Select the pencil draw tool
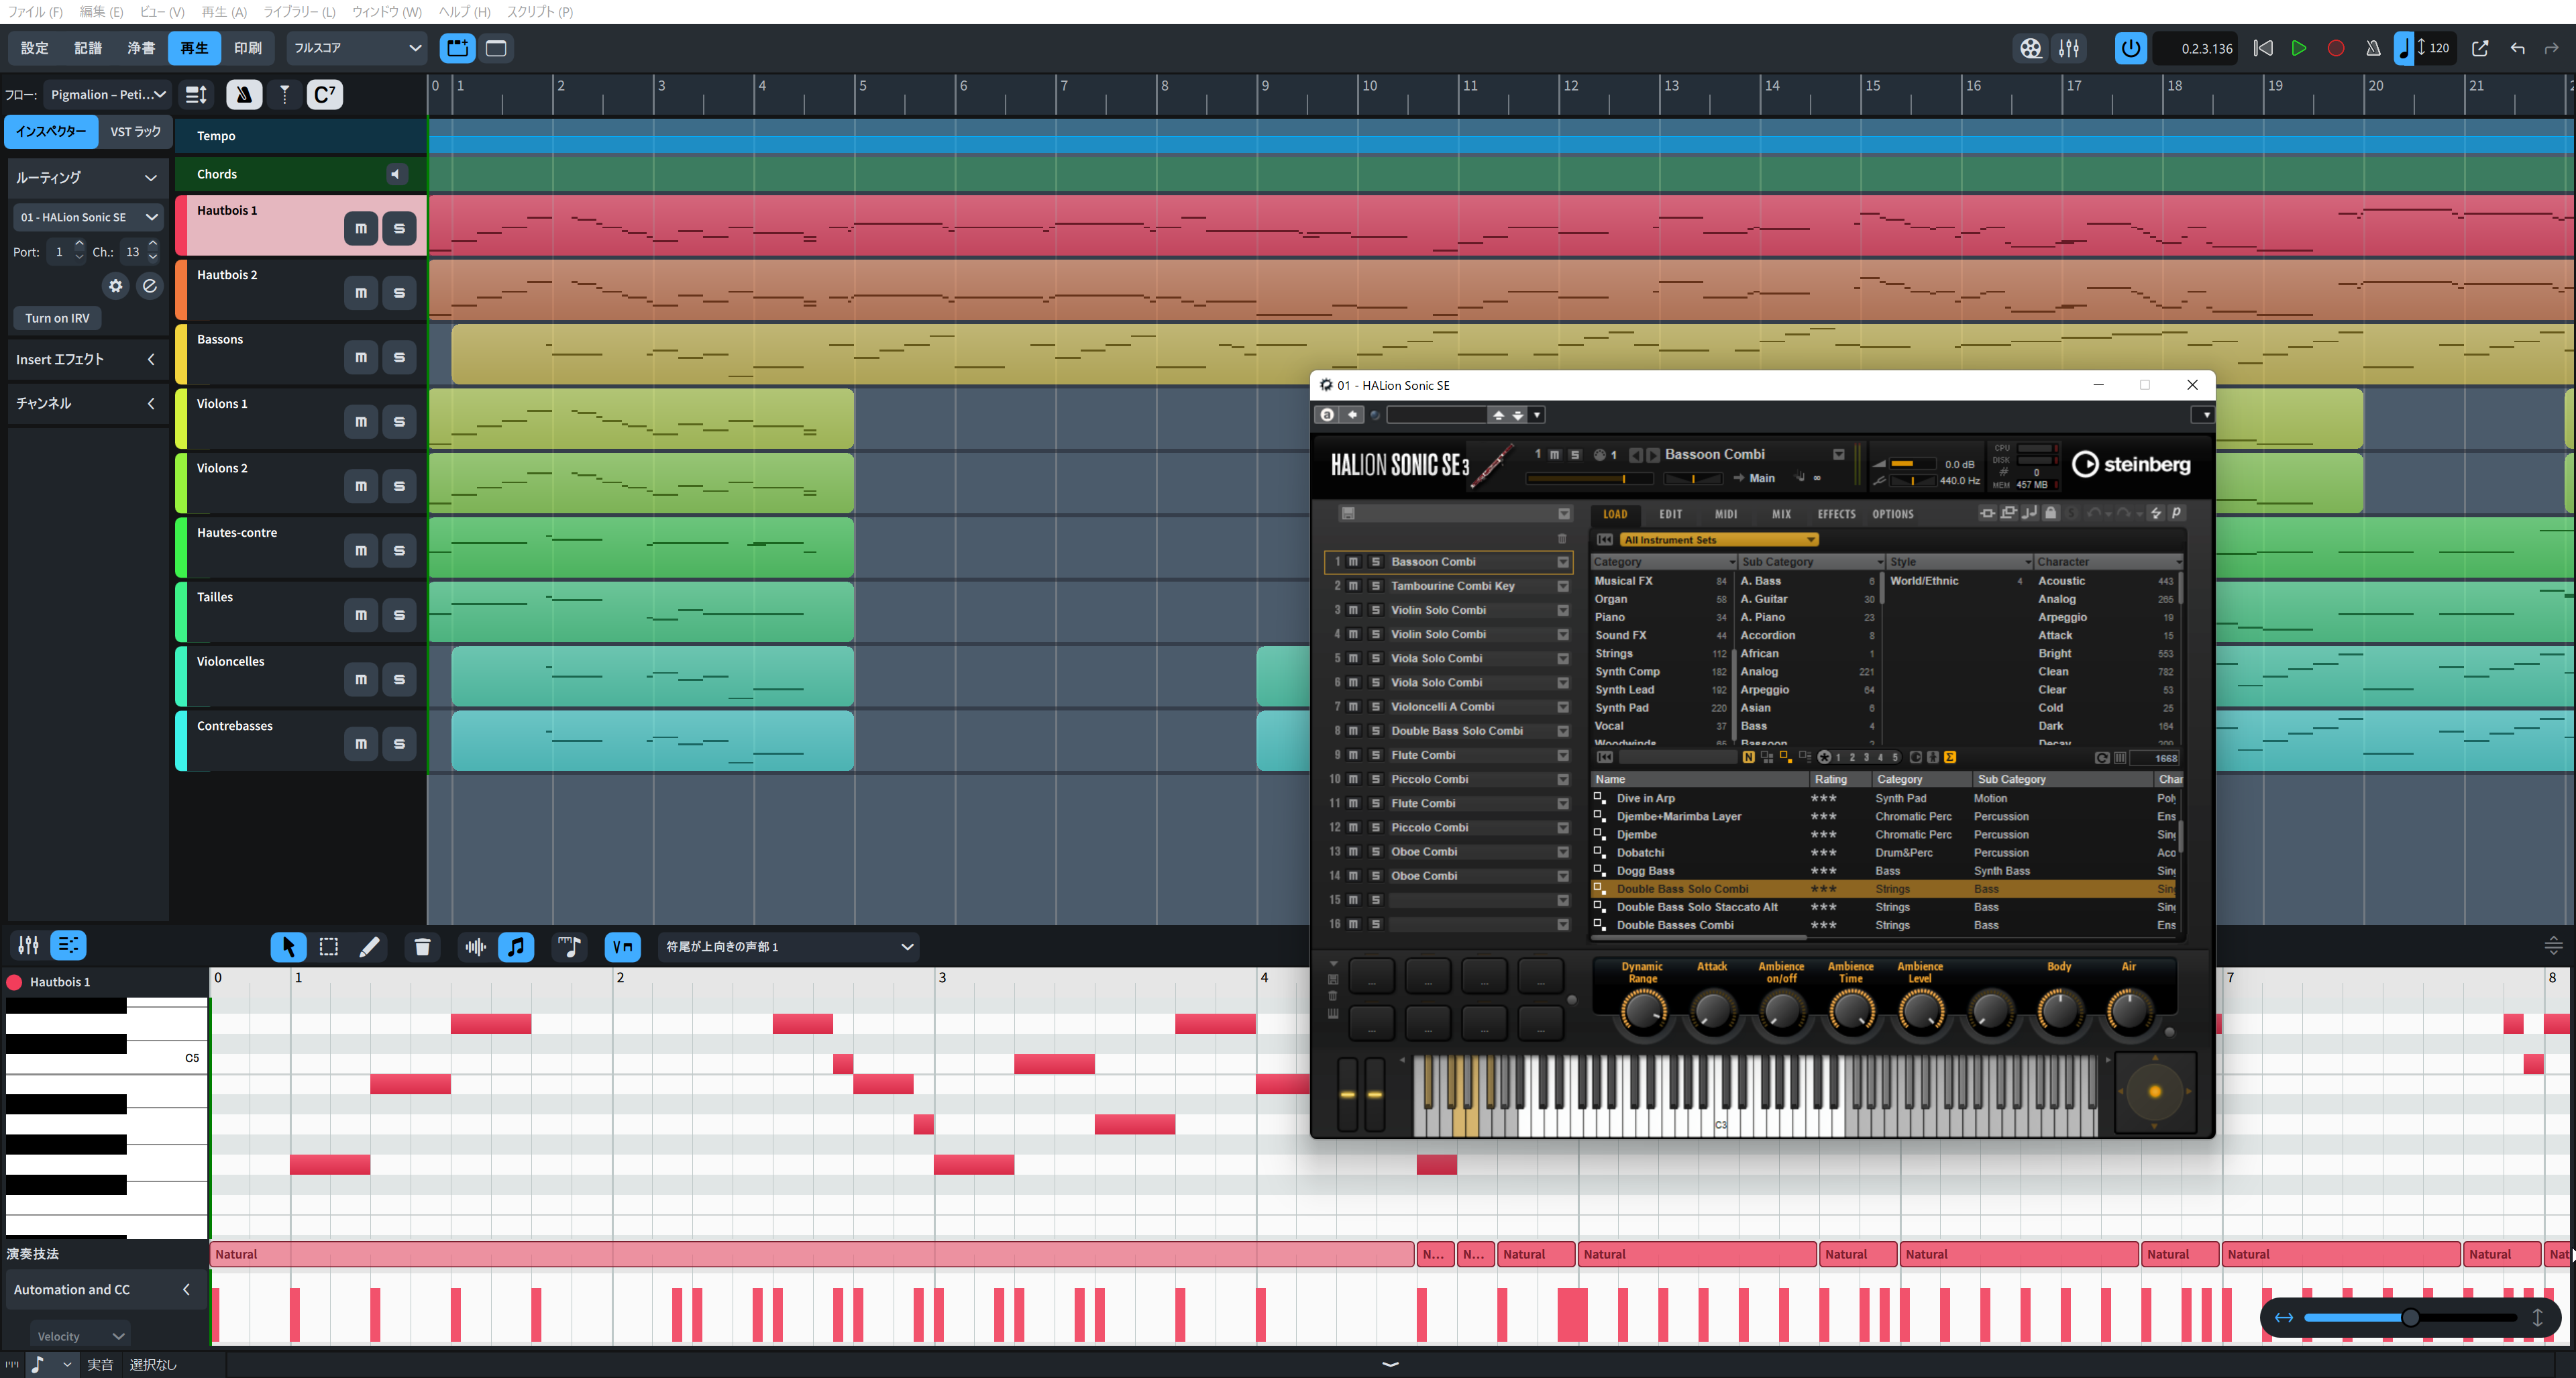Screen dimensions: 2576x1378 point(369,946)
